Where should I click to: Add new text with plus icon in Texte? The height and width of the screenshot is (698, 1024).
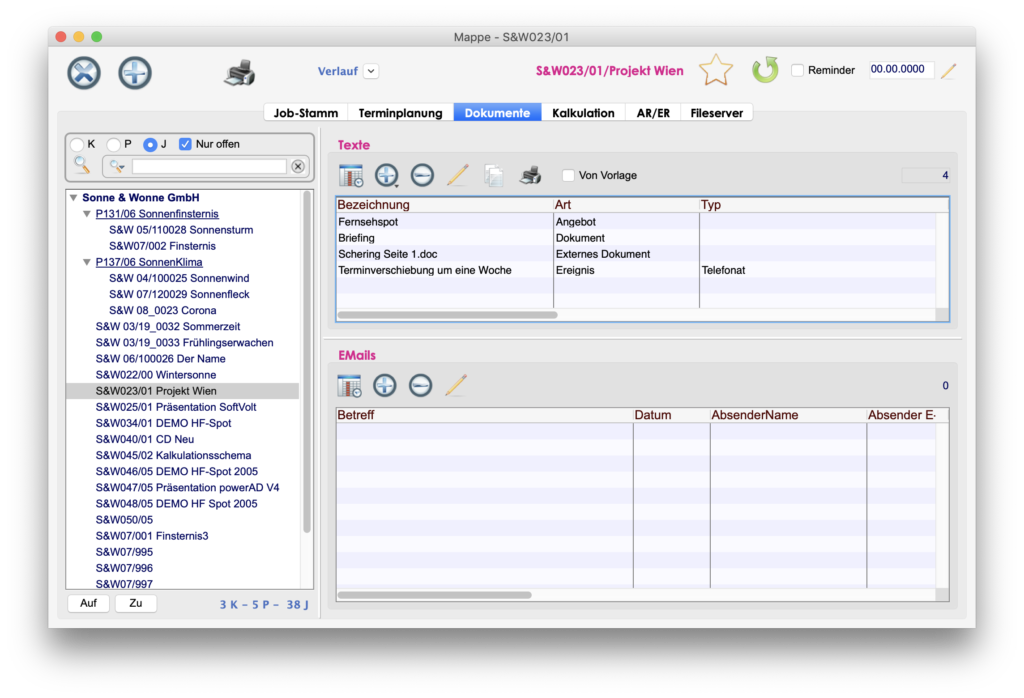pos(387,175)
